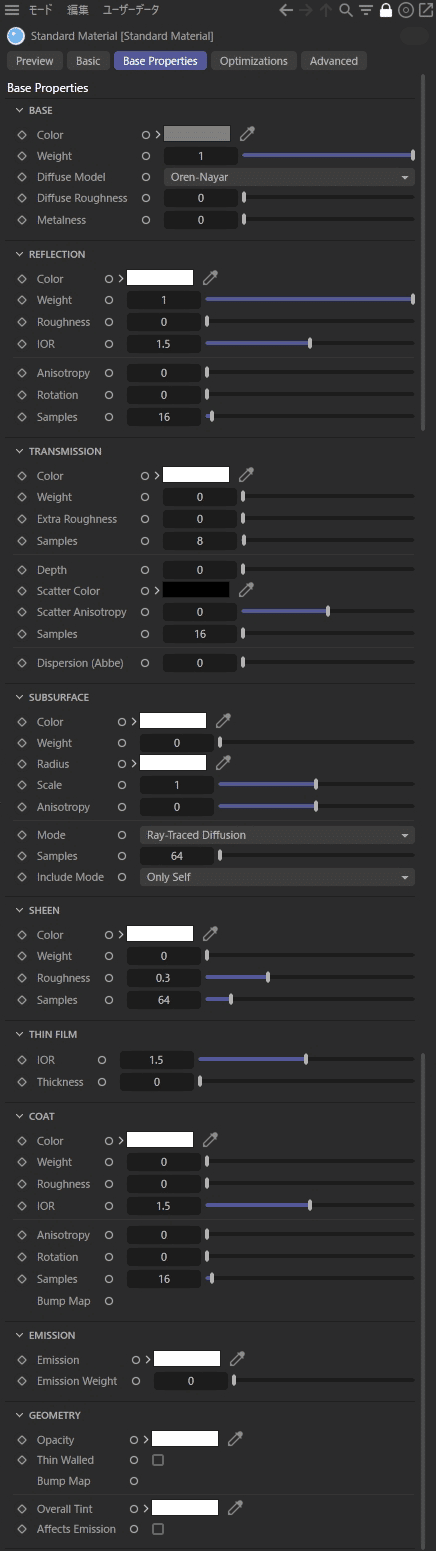Use the eyedropper for Scatter Color
Screen dimensions: 436x1551
click(x=246, y=590)
